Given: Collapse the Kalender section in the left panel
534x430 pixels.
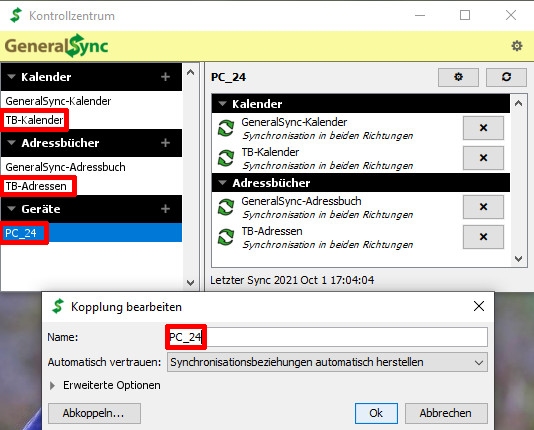Looking at the screenshot, I should 12,77.
